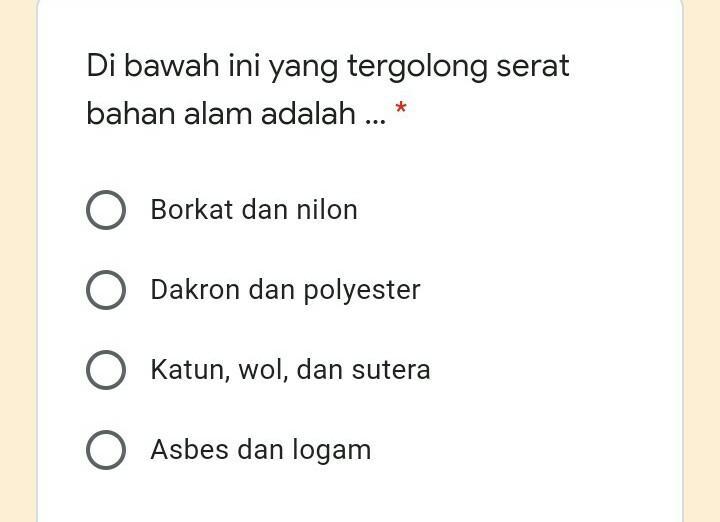
Task: Click the question line 'Di bawah ini yang tergolong serat'
Action: click(x=328, y=67)
